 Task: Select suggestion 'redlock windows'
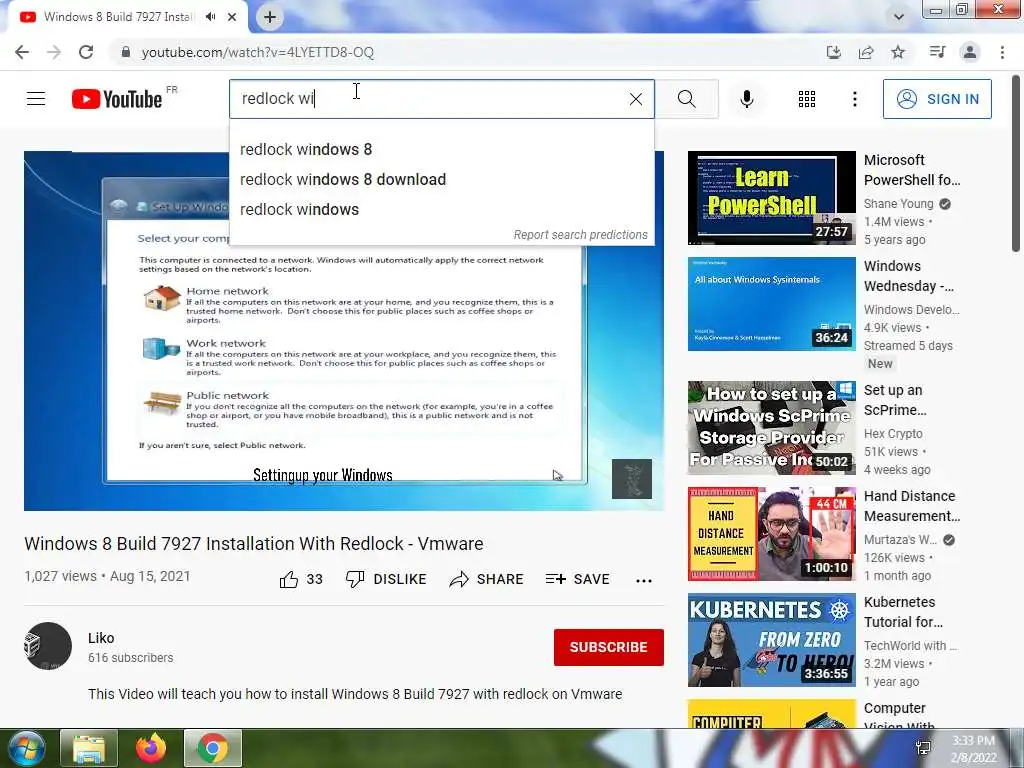pyautogui.click(x=441, y=210)
